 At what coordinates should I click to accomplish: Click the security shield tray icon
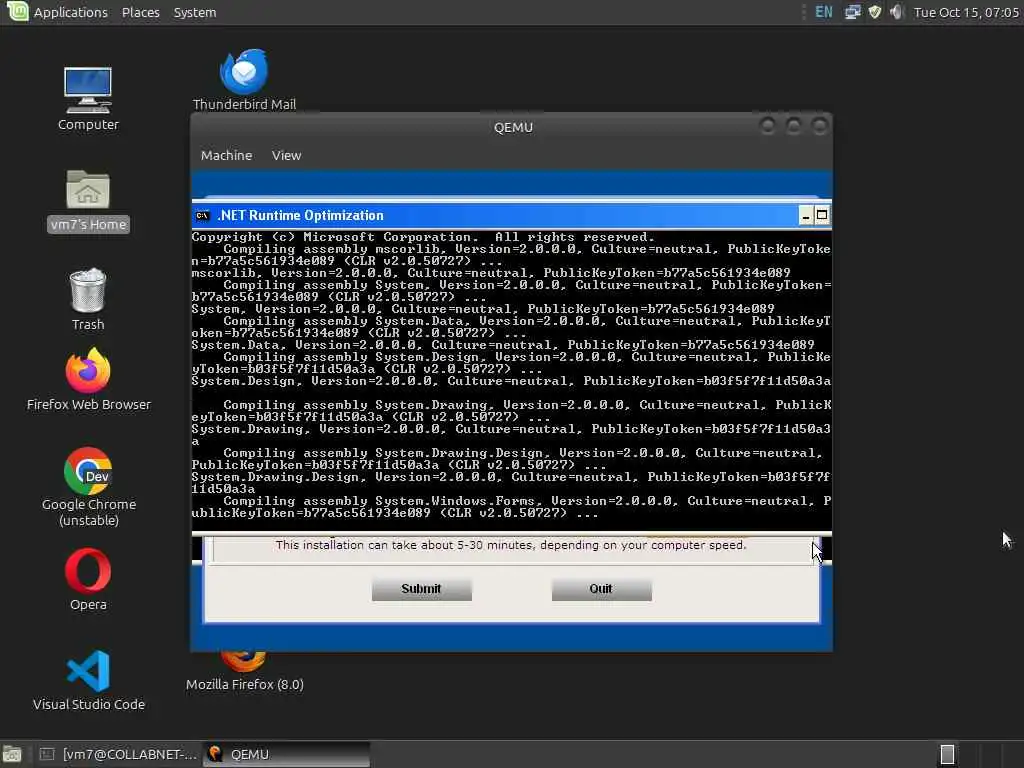875,12
